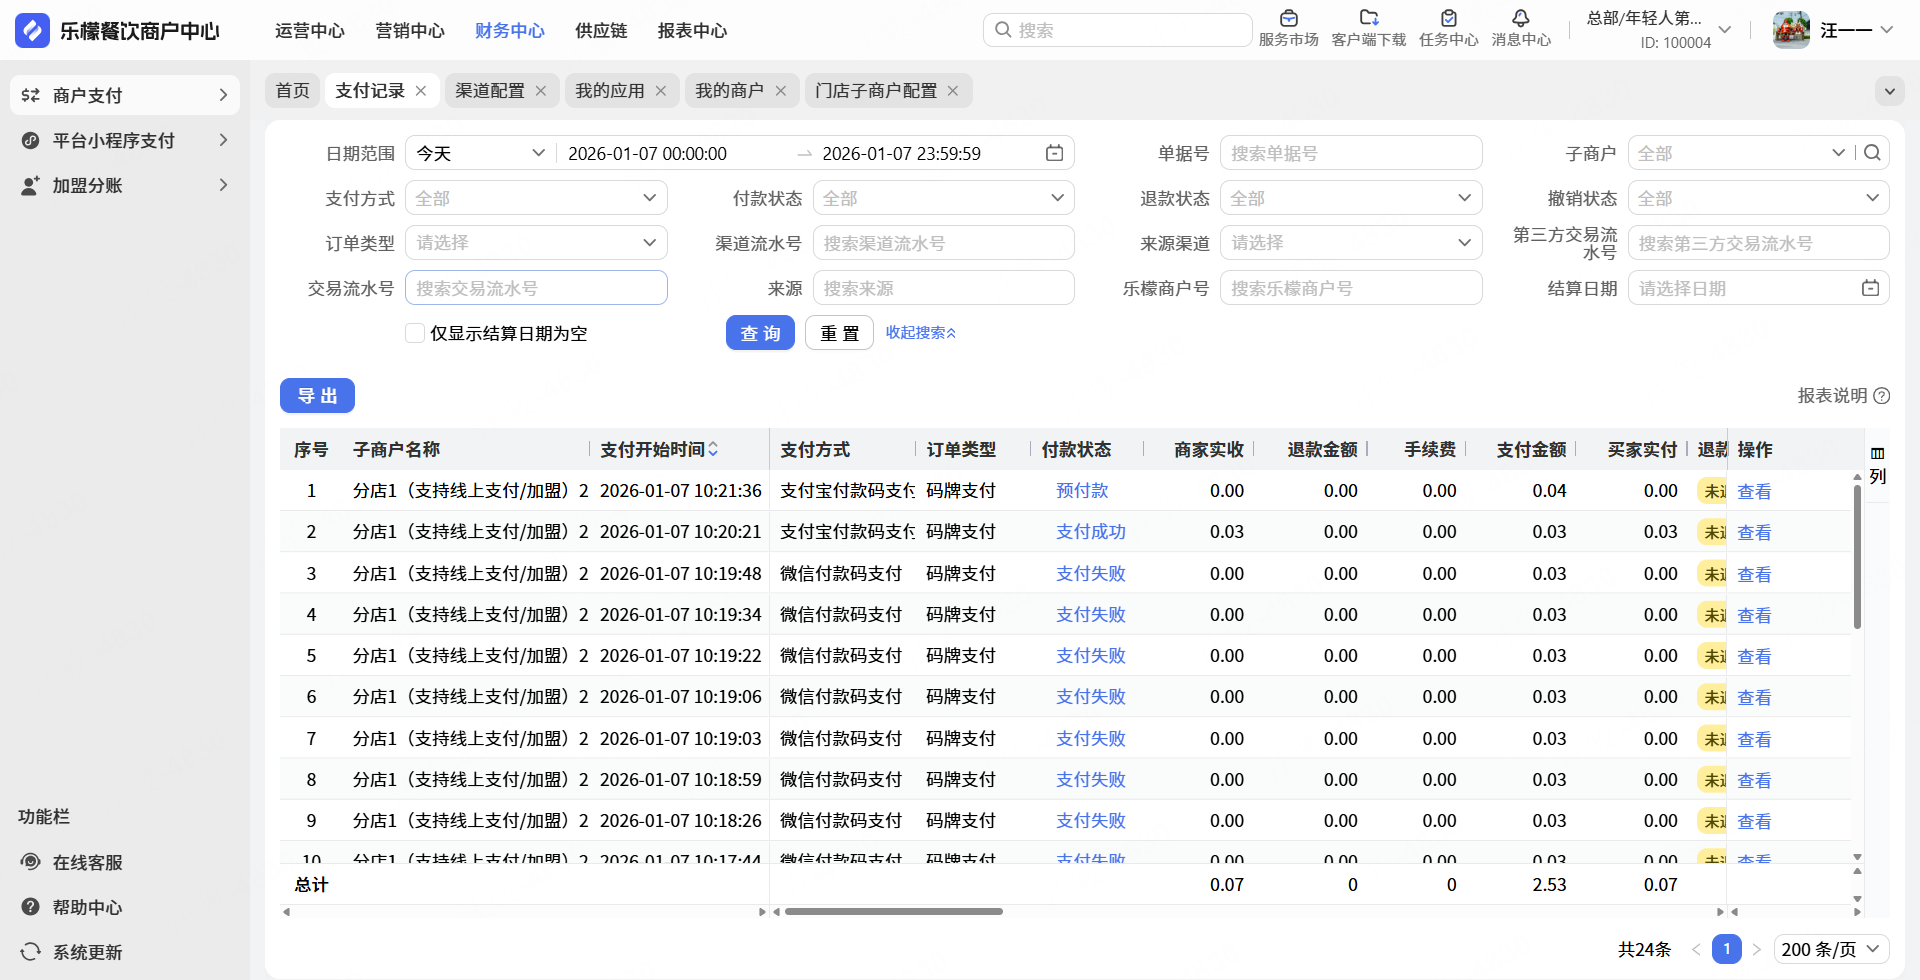Open the 任务中心 task center icon

coord(1448,19)
